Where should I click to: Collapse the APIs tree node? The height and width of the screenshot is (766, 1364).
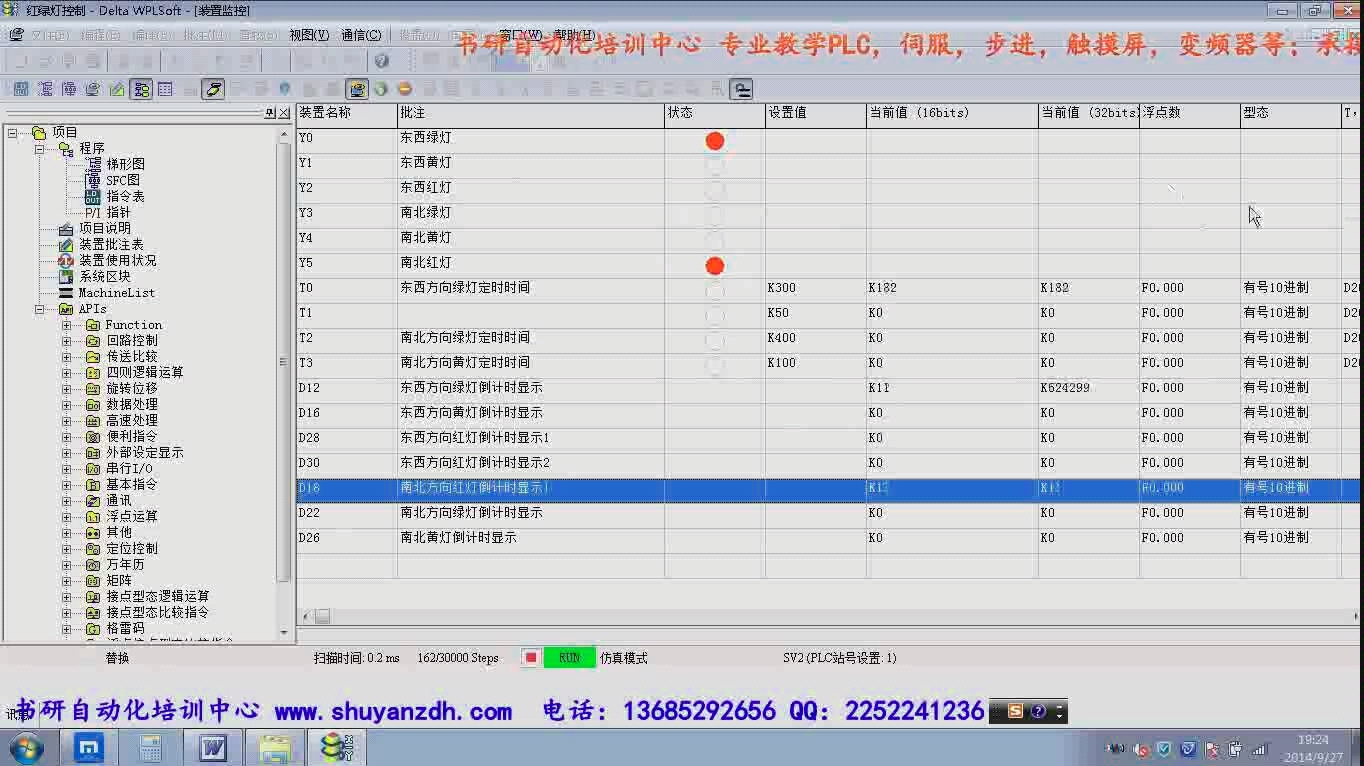40,309
